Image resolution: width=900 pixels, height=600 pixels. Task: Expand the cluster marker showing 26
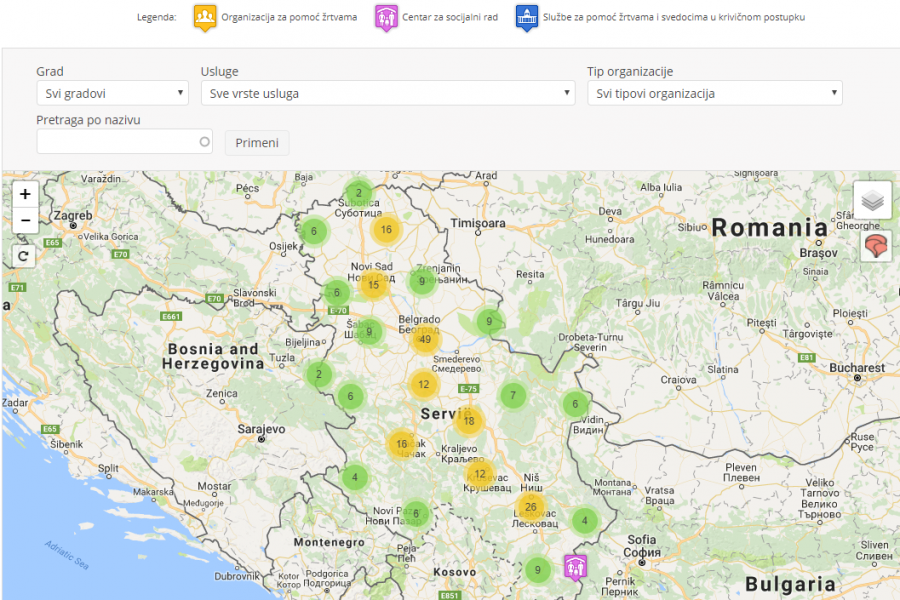[x=530, y=507]
